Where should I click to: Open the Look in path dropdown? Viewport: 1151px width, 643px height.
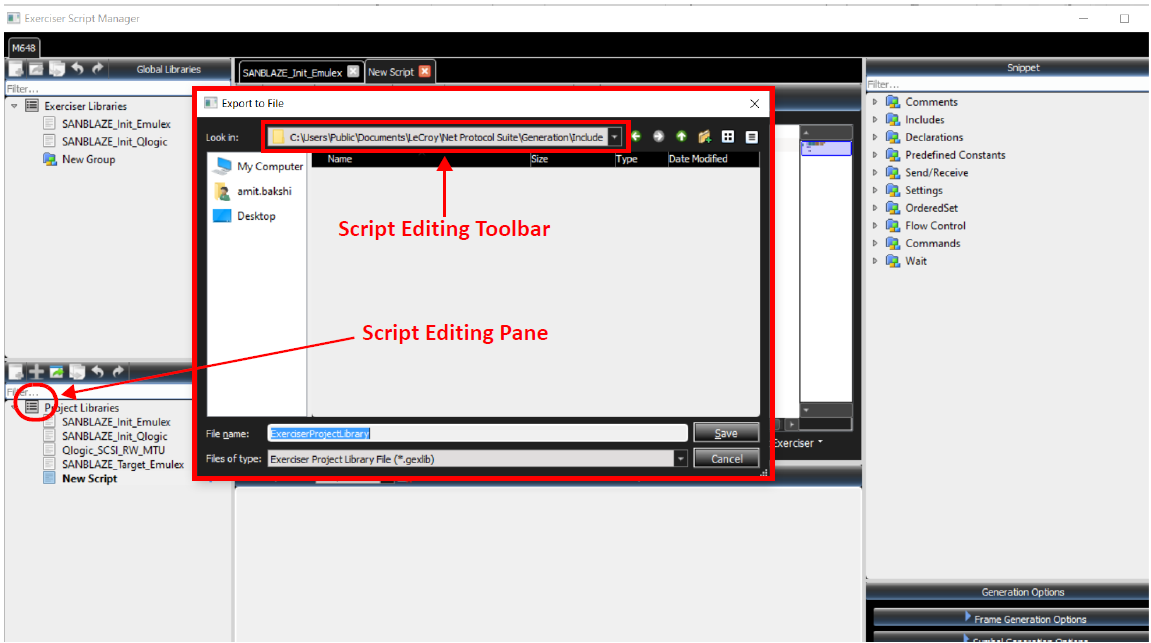coord(614,137)
